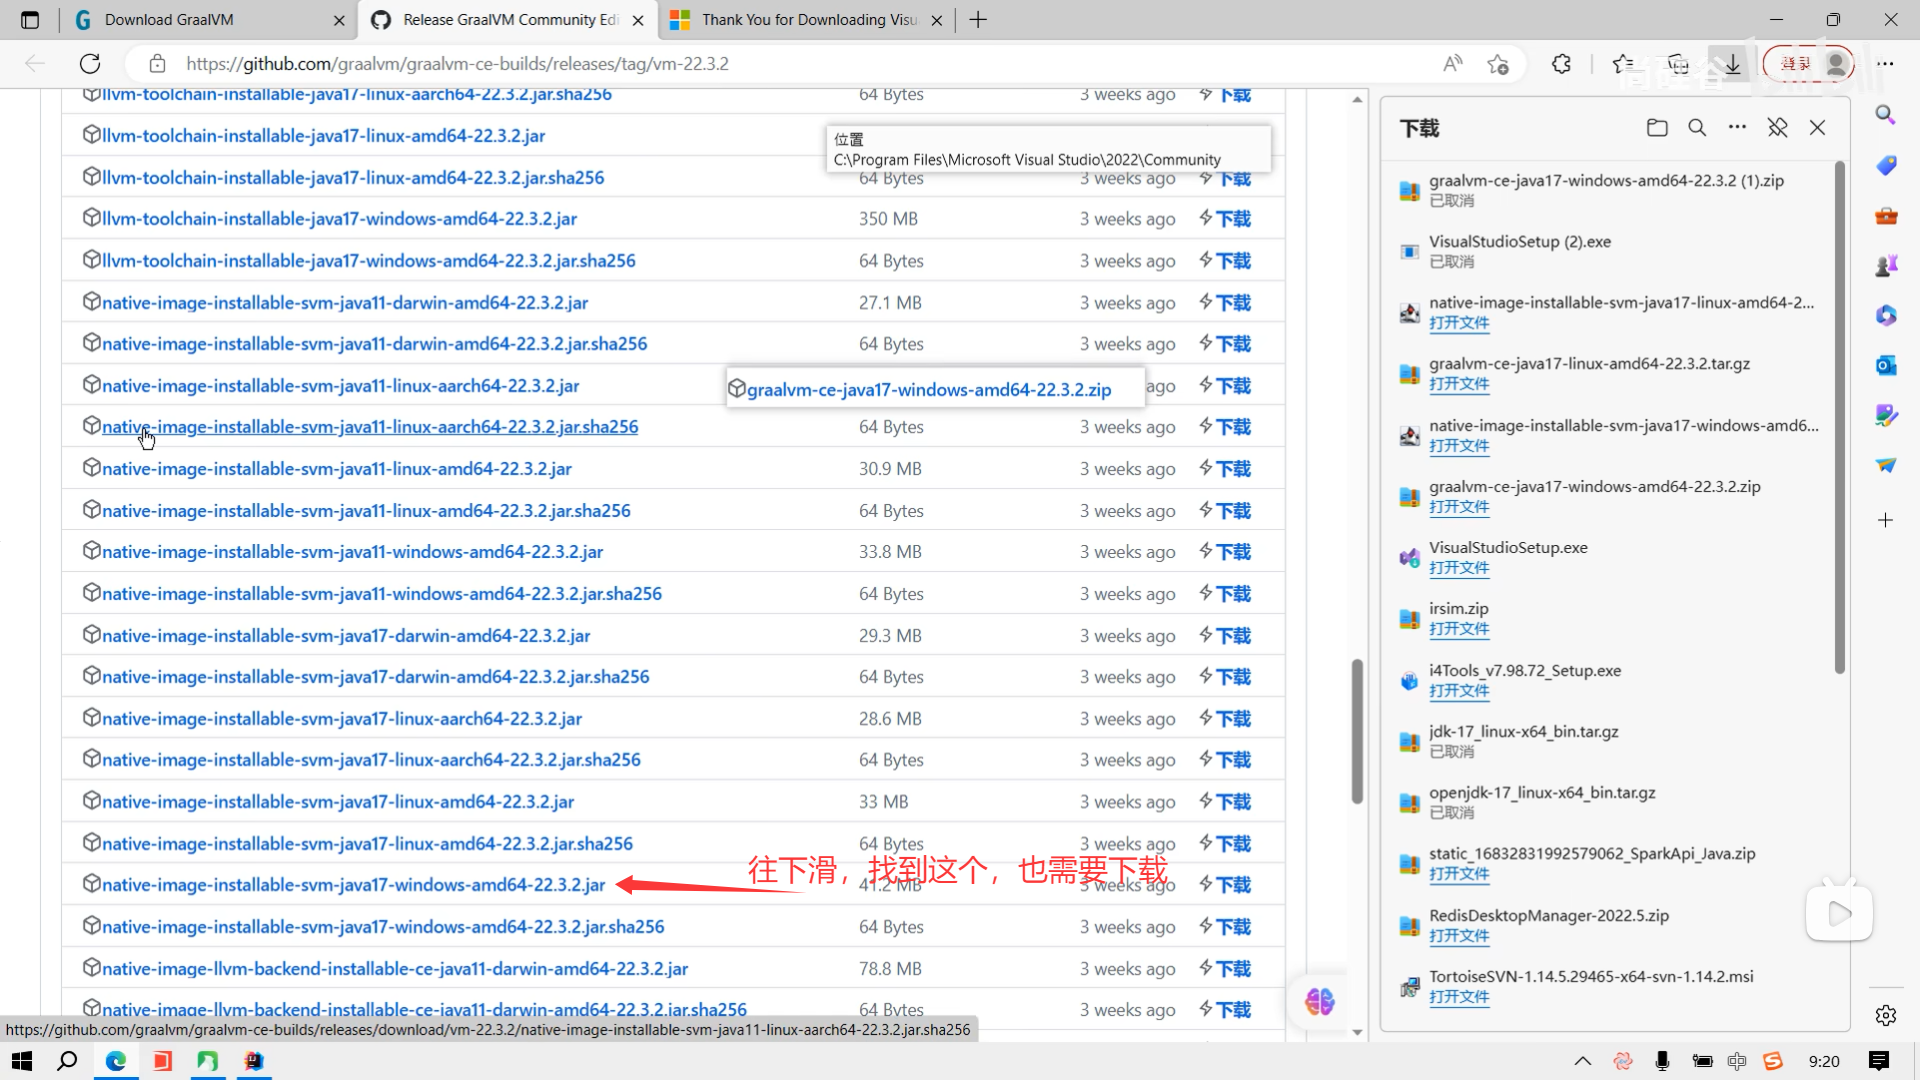Image resolution: width=1920 pixels, height=1080 pixels.
Task: Open file link under VisualStudioSetup.exe
Action: coord(1459,568)
